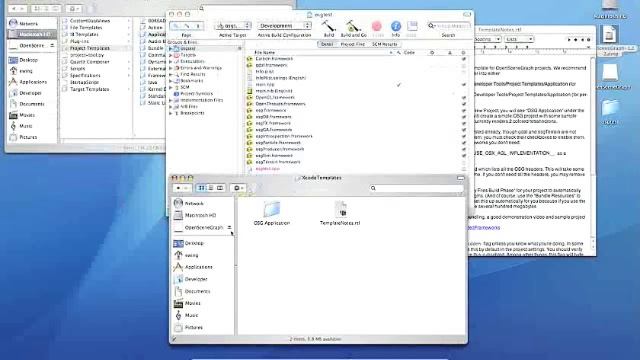Image resolution: width=640 pixels, height=360 pixels.
Task: Toggle target checkbox for OpenGL.framework
Action: tap(463, 98)
